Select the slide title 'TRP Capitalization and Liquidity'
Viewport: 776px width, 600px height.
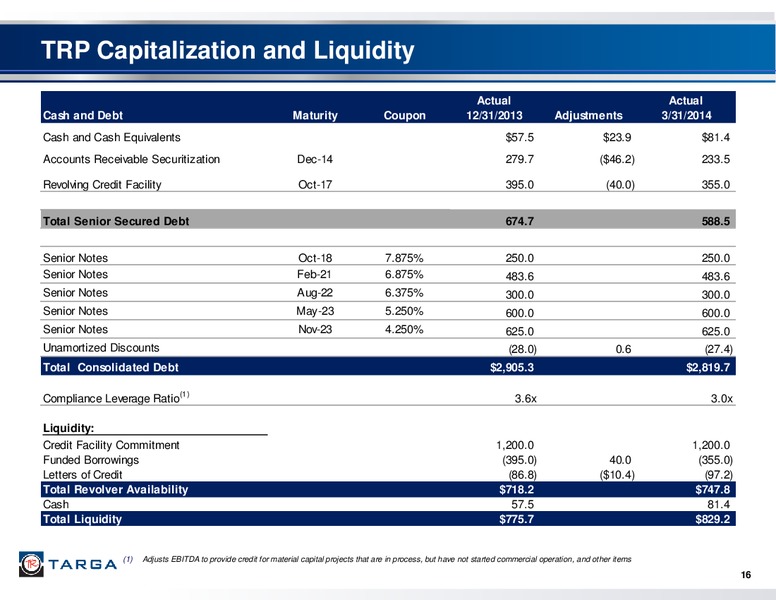(228, 50)
